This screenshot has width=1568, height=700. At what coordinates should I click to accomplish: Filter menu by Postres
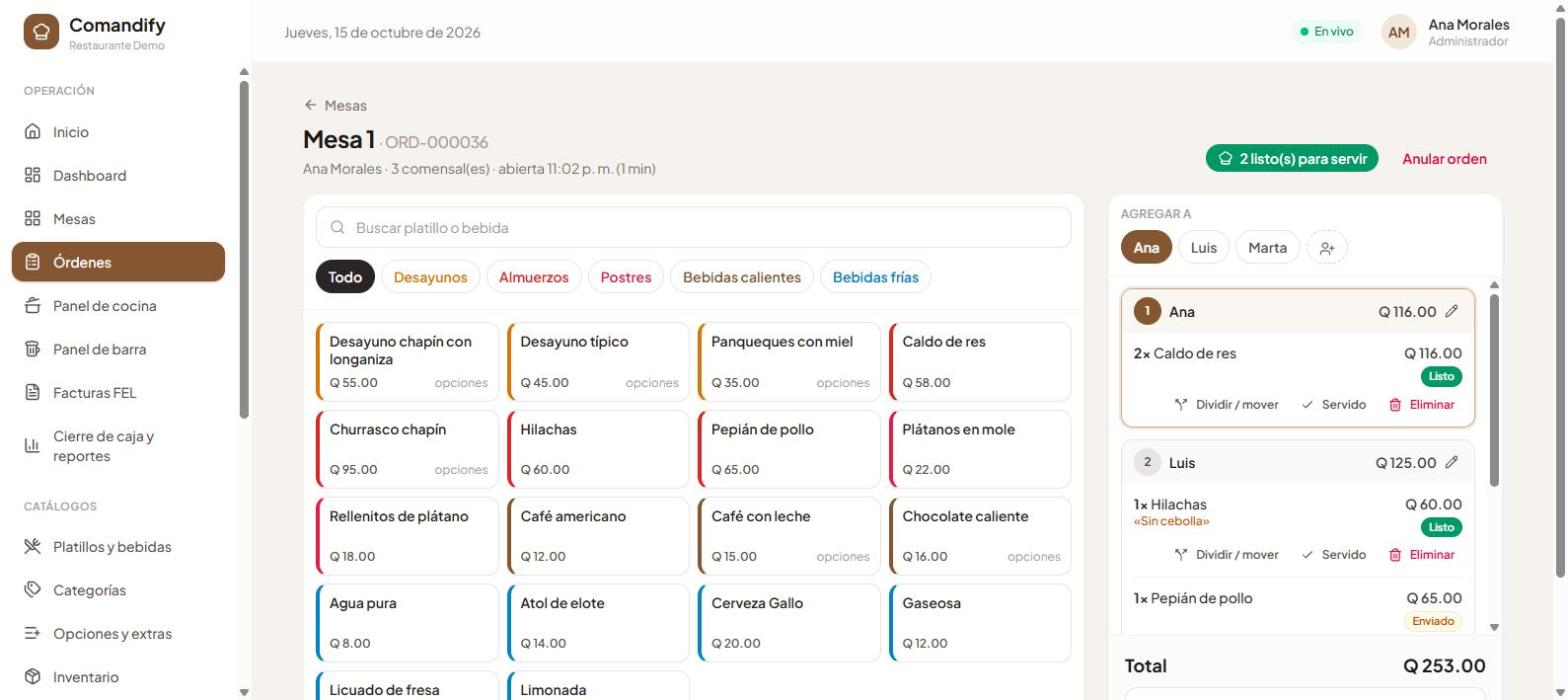pyautogui.click(x=626, y=278)
